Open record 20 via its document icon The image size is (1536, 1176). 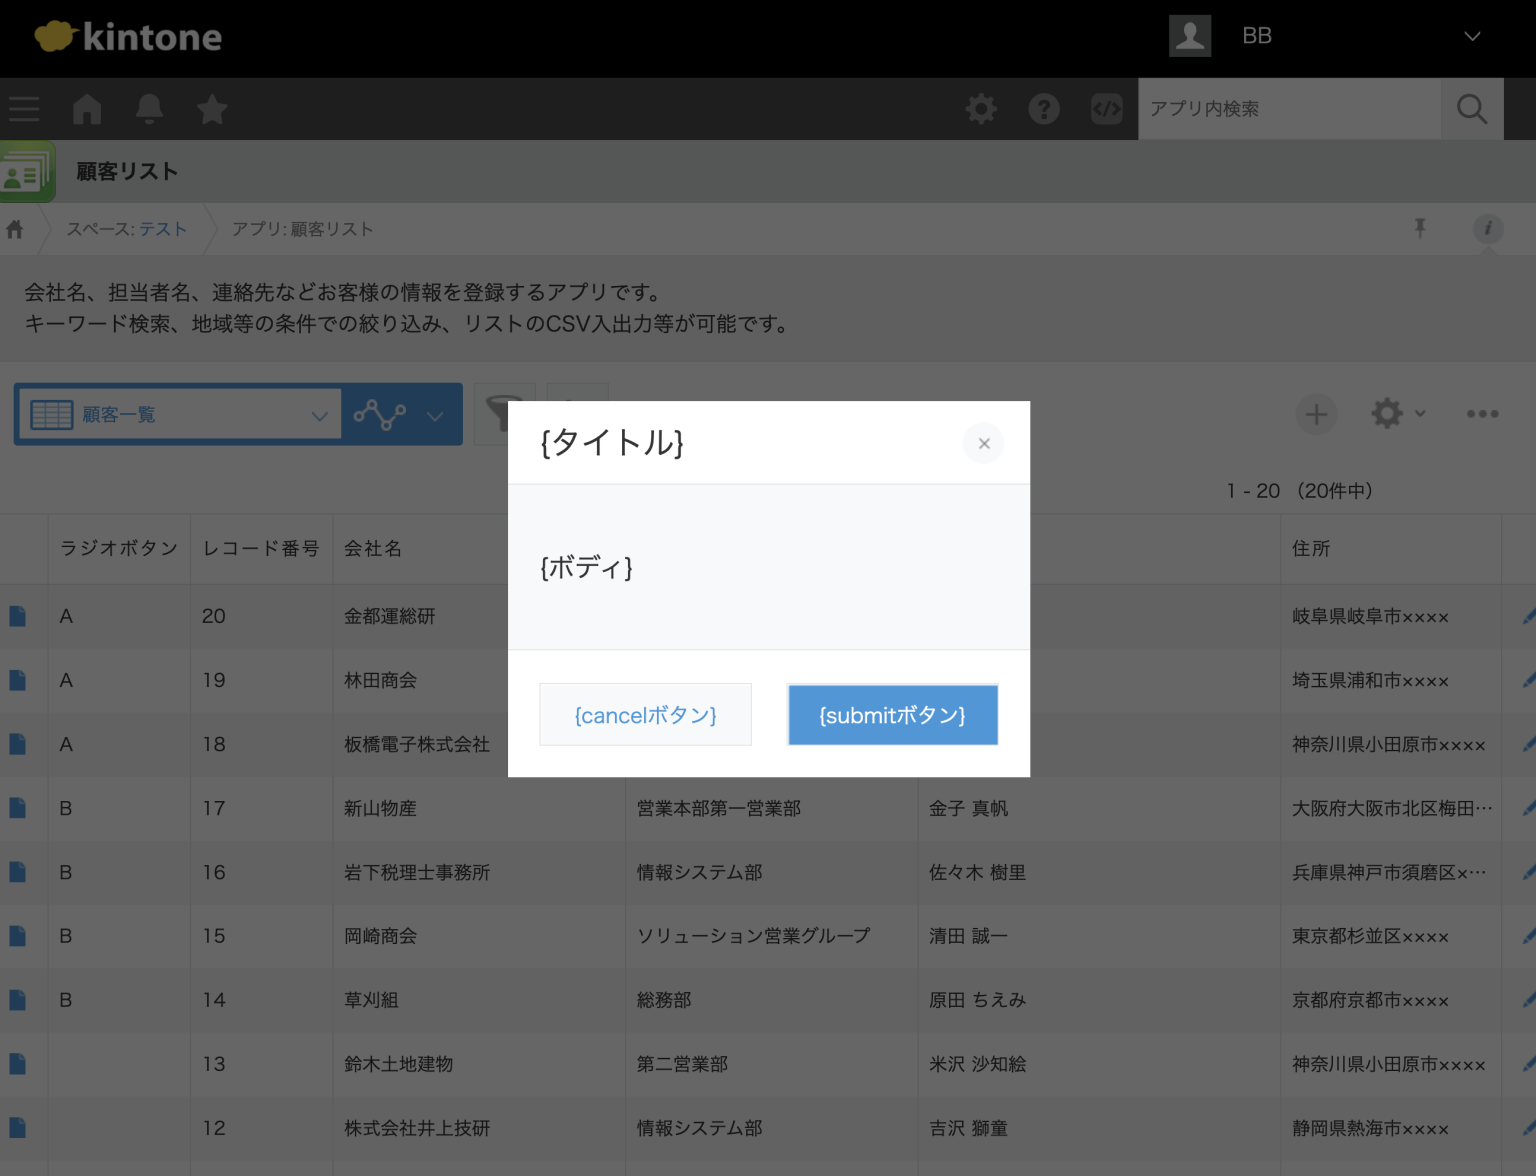(17, 616)
